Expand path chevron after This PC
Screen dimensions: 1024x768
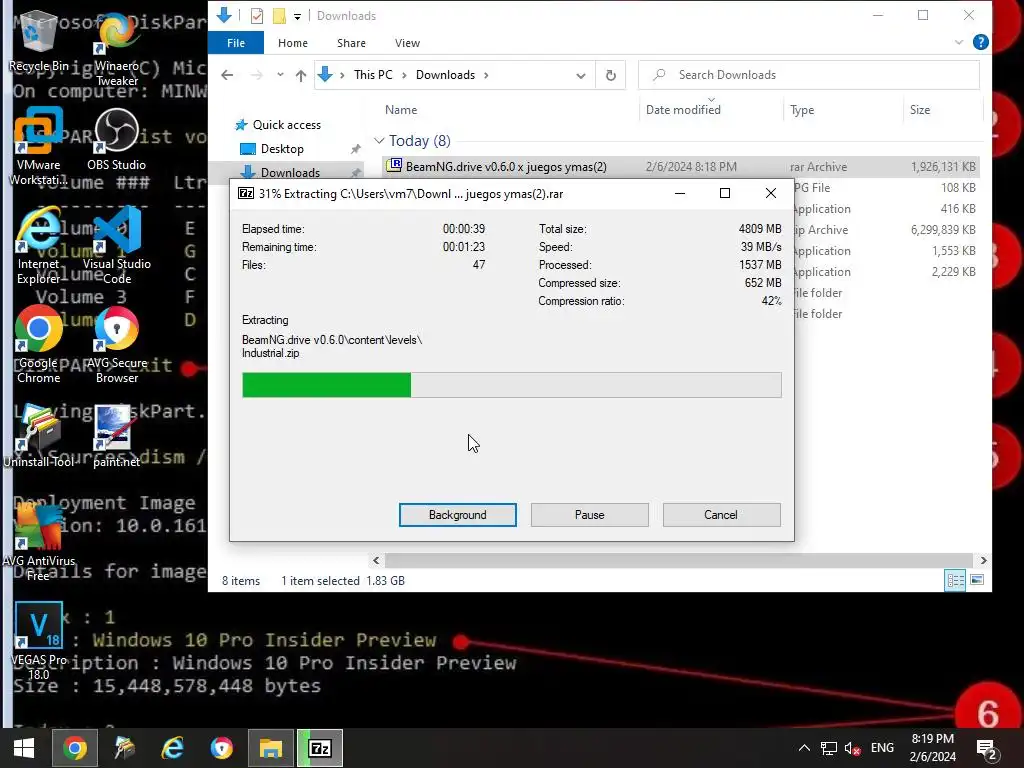pos(404,75)
